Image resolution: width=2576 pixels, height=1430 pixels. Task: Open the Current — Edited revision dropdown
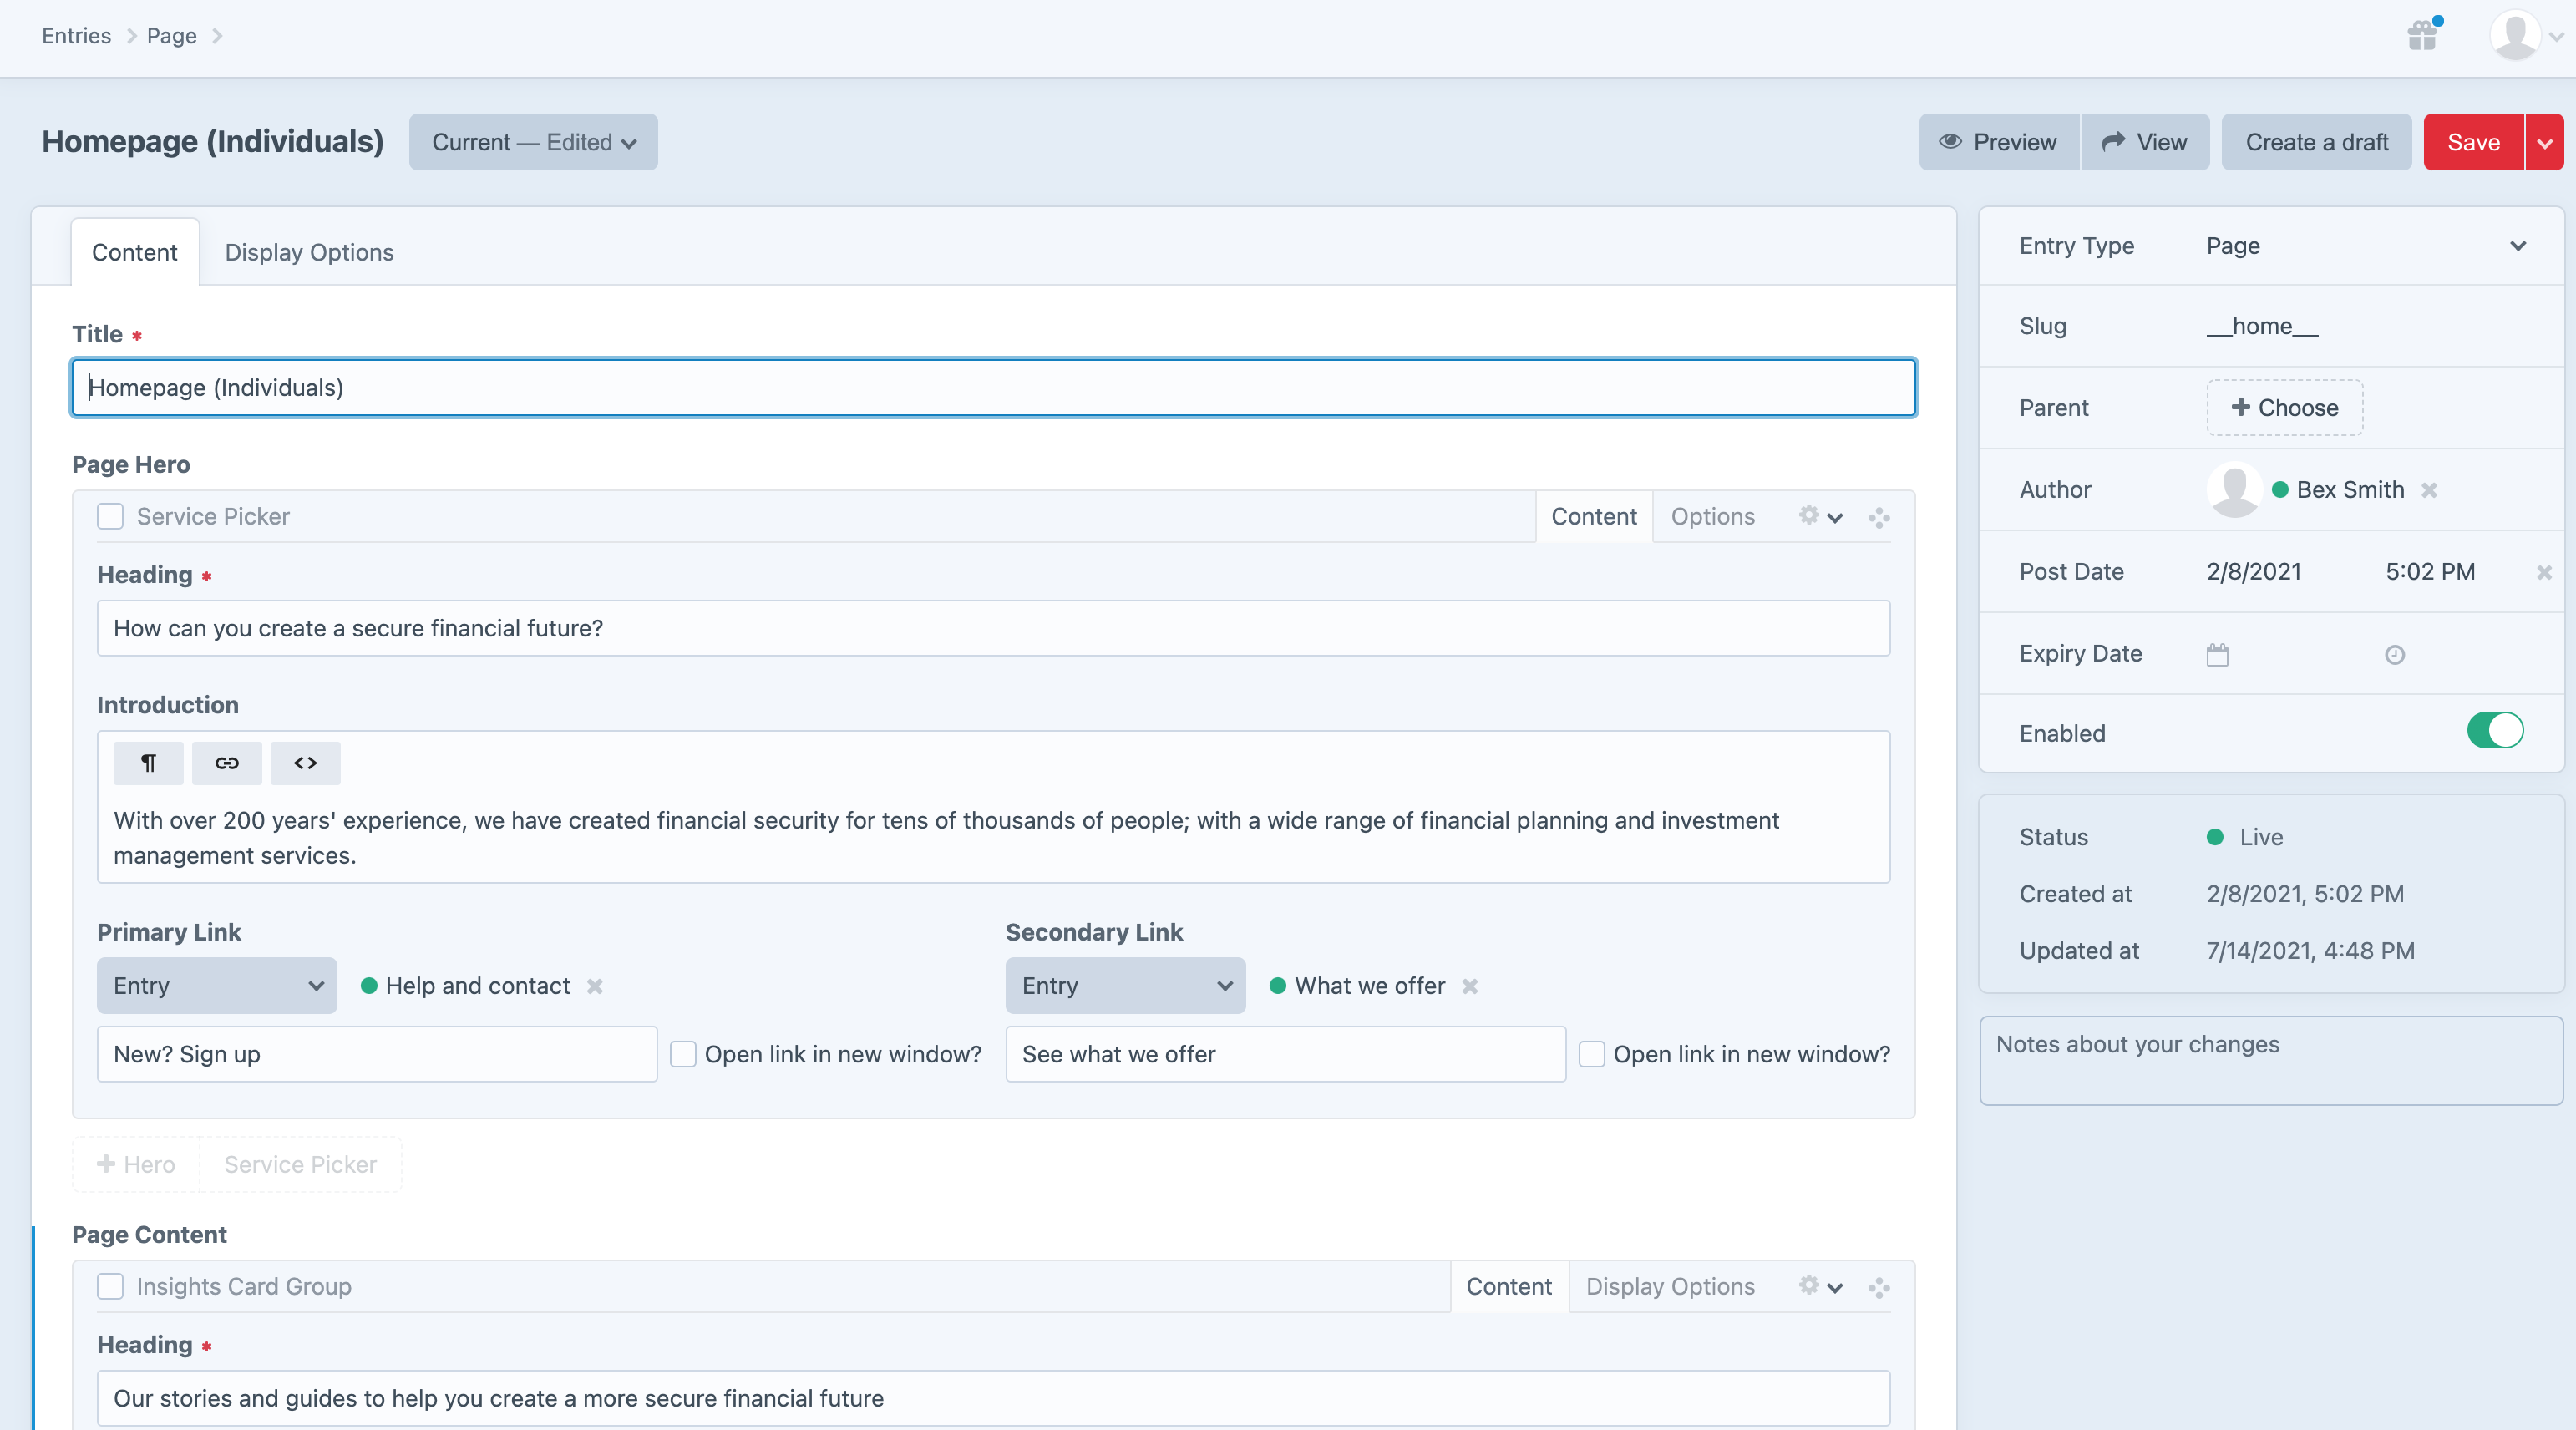pyautogui.click(x=533, y=142)
